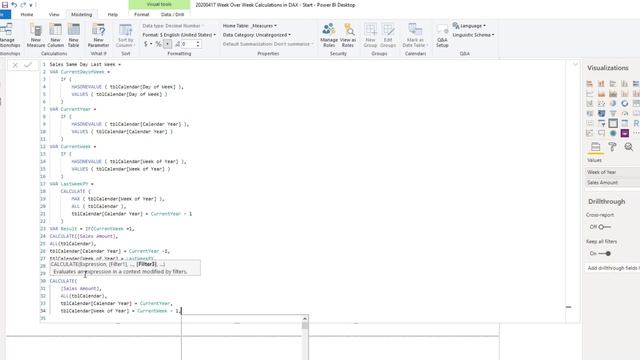The image size is (640, 360).
Task: Open the Data type dropdown
Action: (x=173, y=26)
